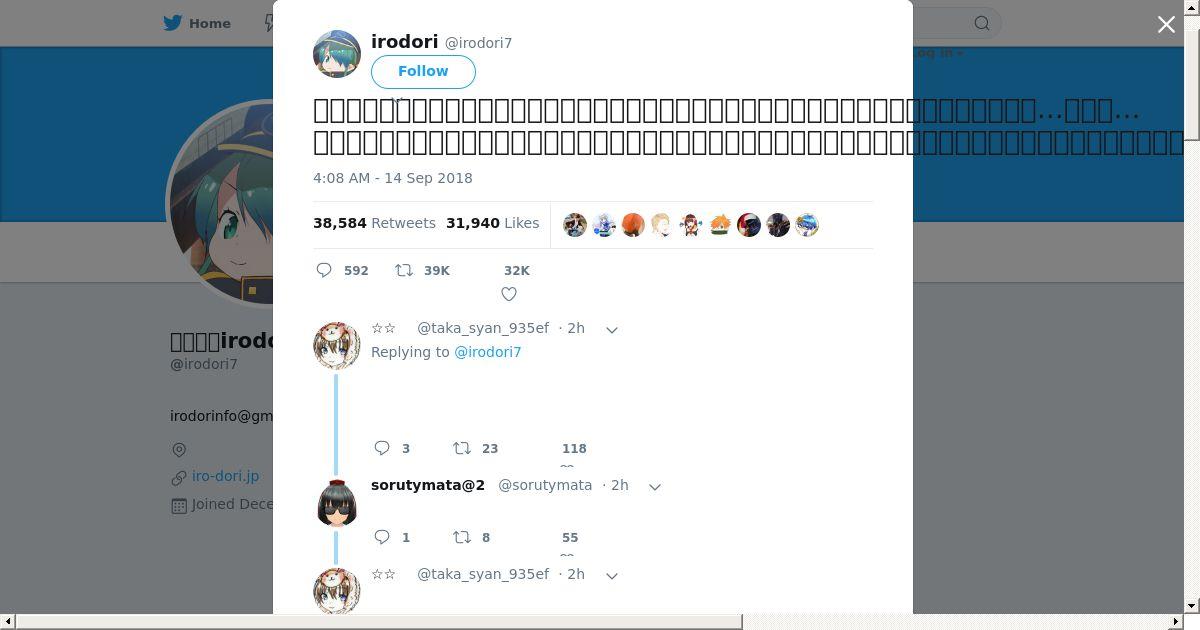Retweet sorutymata's tweet with 8 retweets

[x=461, y=537]
